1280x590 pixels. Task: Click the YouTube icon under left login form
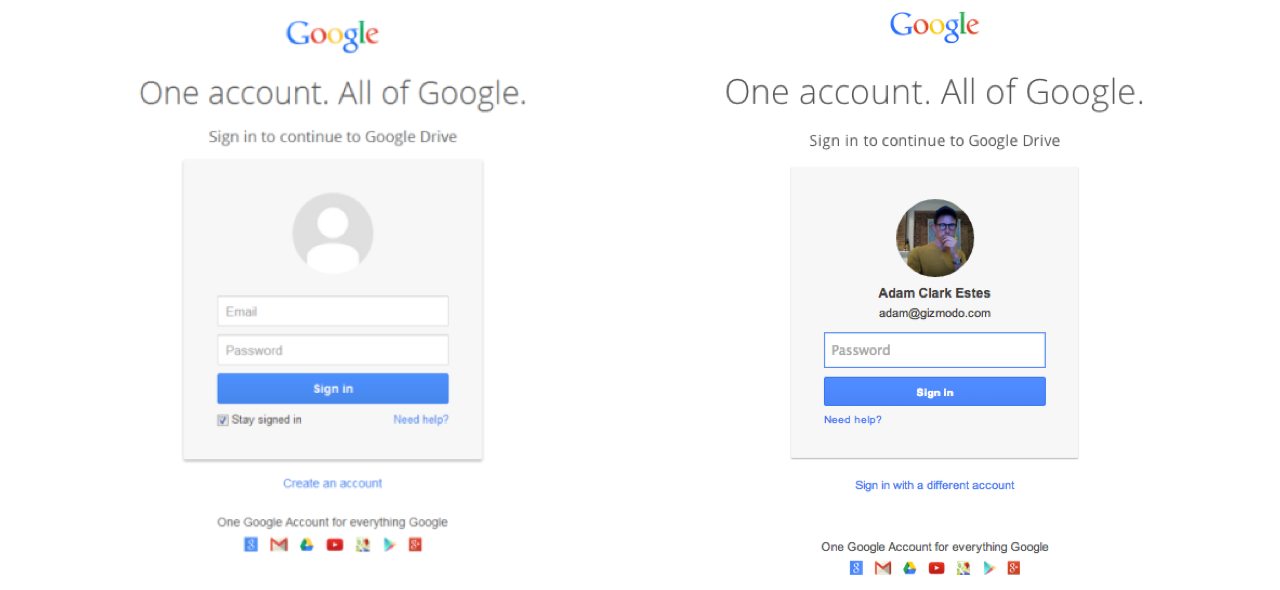[335, 545]
